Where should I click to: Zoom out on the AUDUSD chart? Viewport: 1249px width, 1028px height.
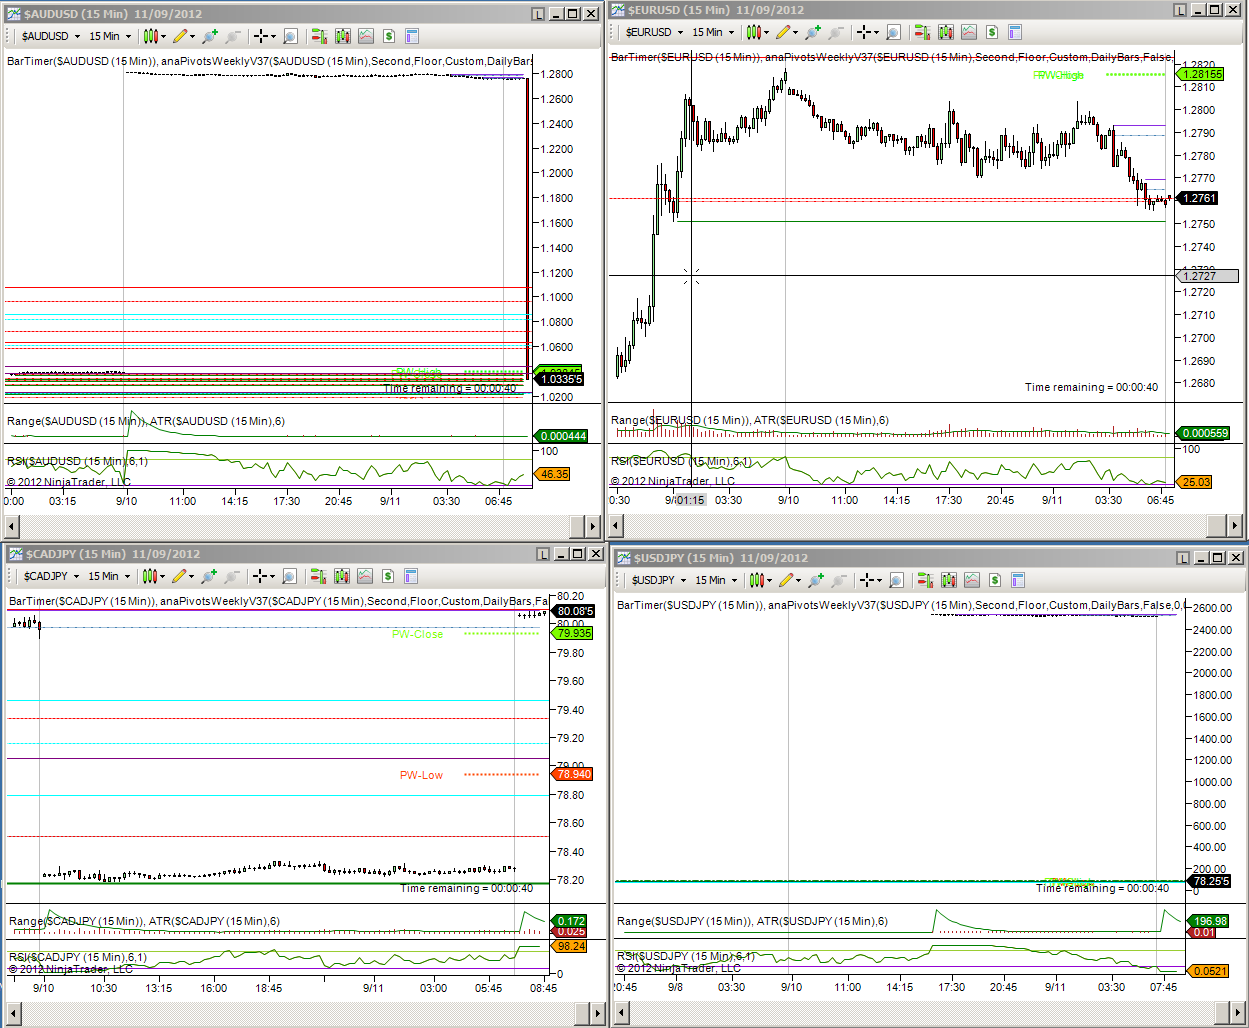coord(233,36)
